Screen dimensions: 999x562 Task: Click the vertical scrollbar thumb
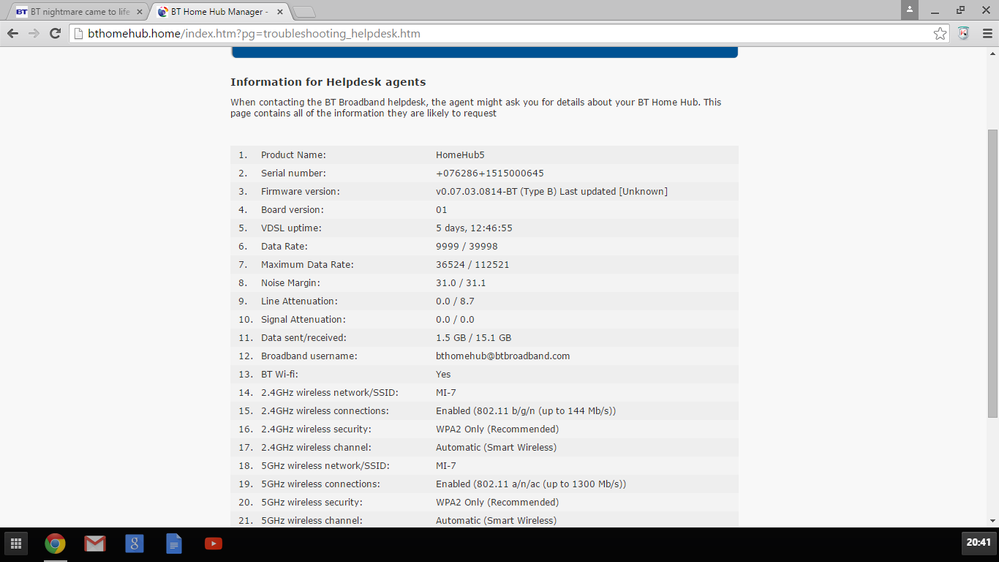pyautogui.click(x=993, y=273)
